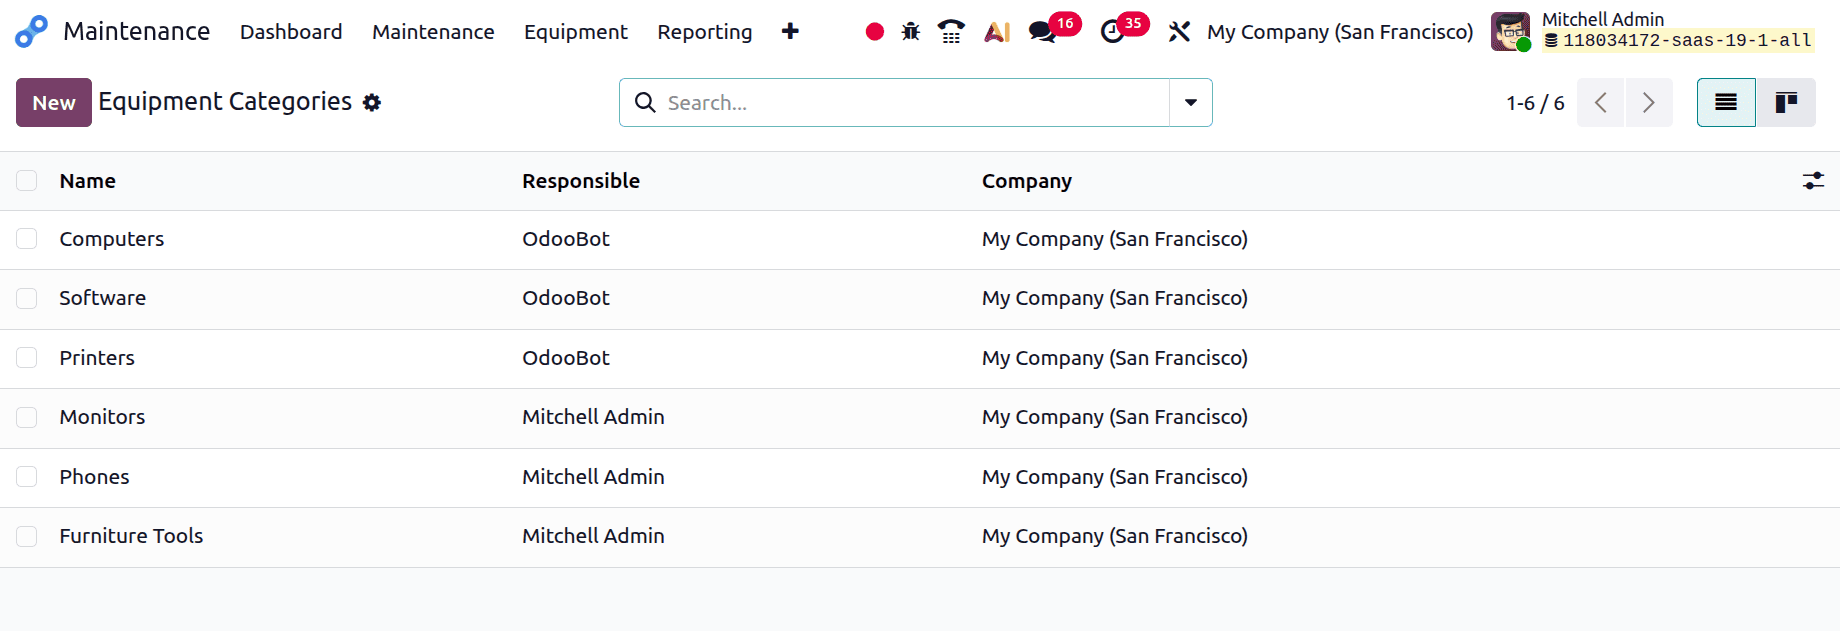Open the Phones category record
Screen dimensions: 1840x631
pyautogui.click(x=94, y=477)
